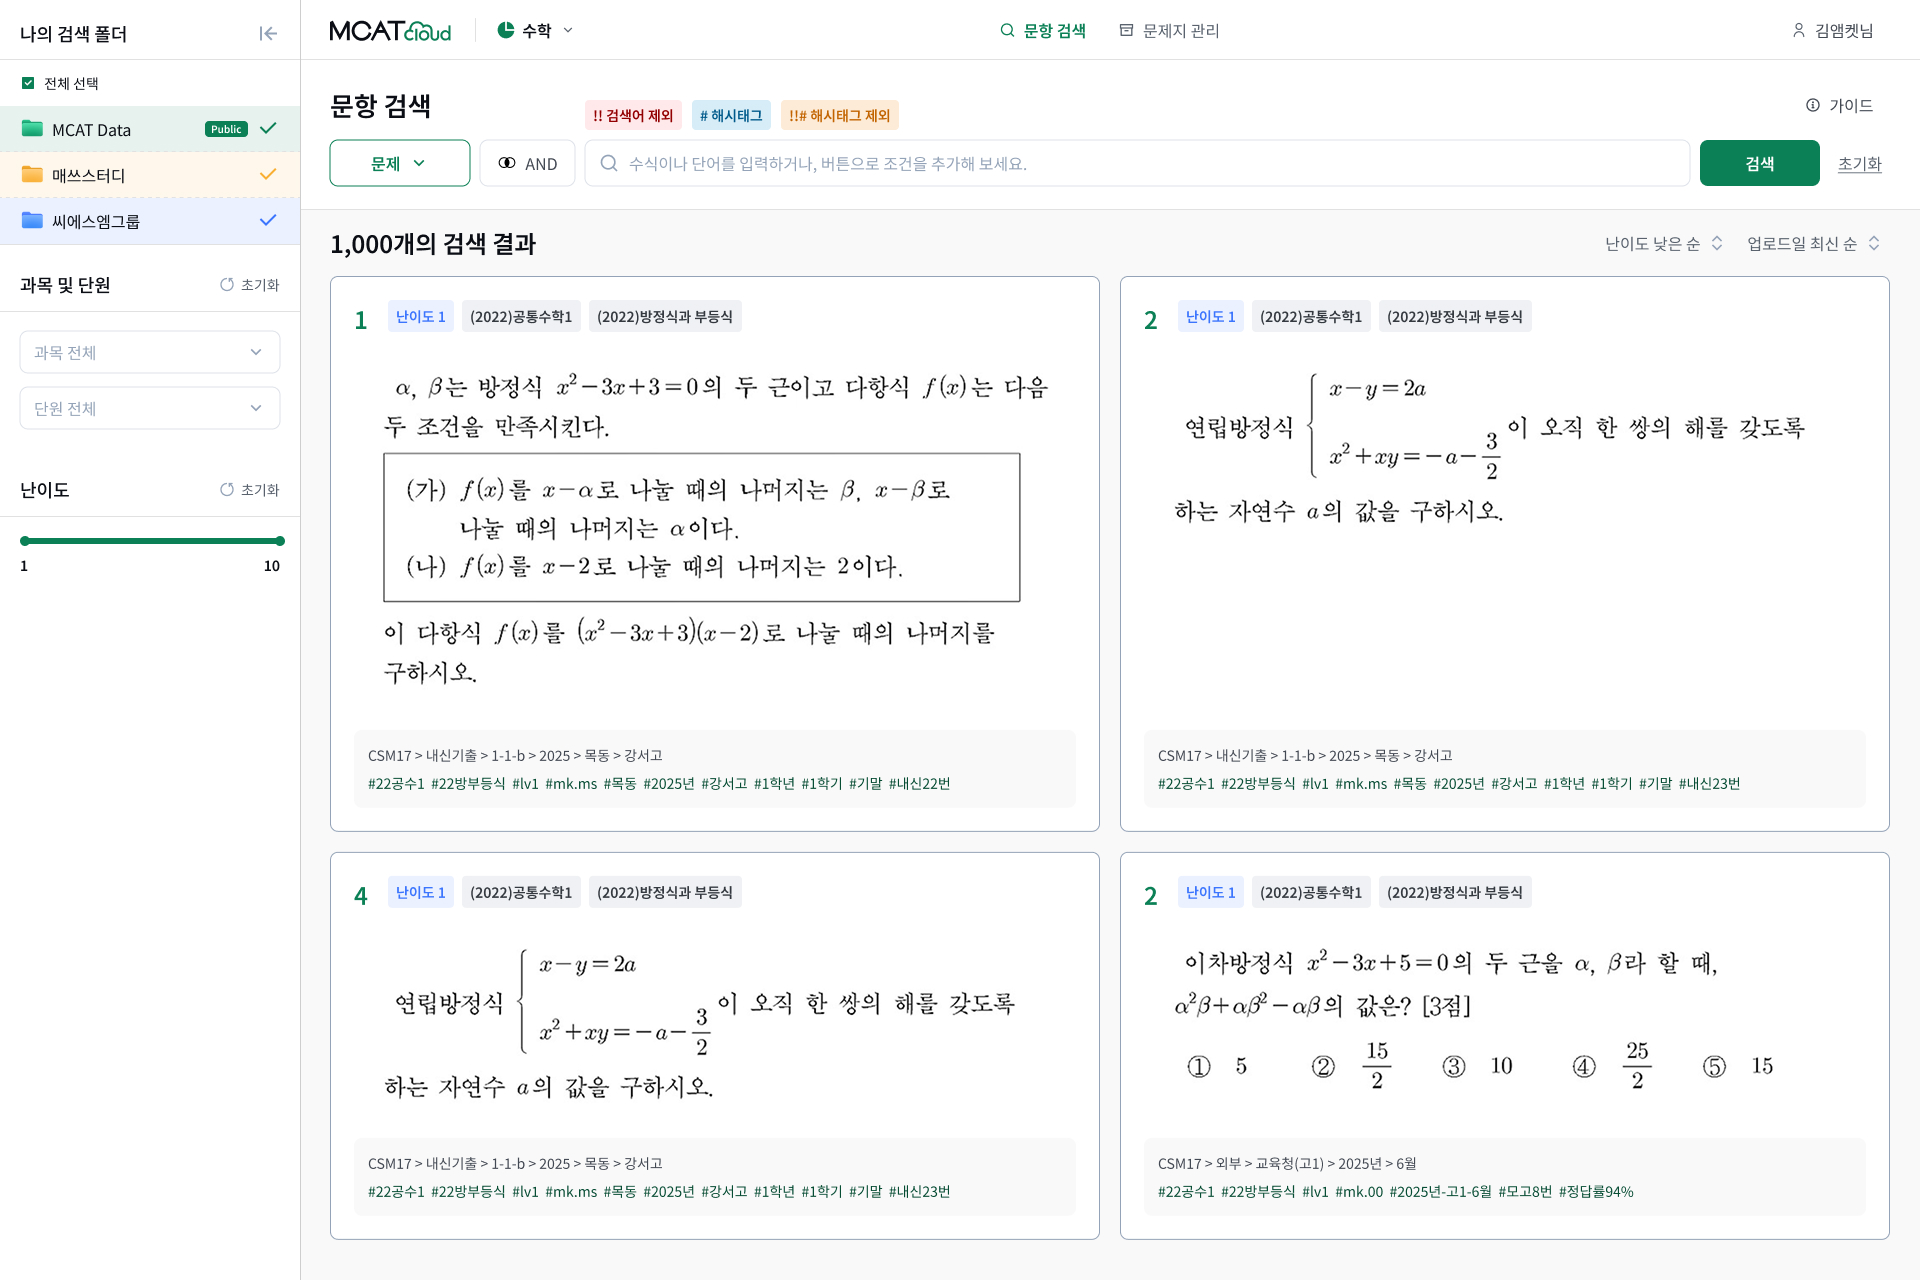Open the 김앰캣님 user profile icon
Image resolution: width=1920 pixels, height=1280 pixels.
point(1798,30)
